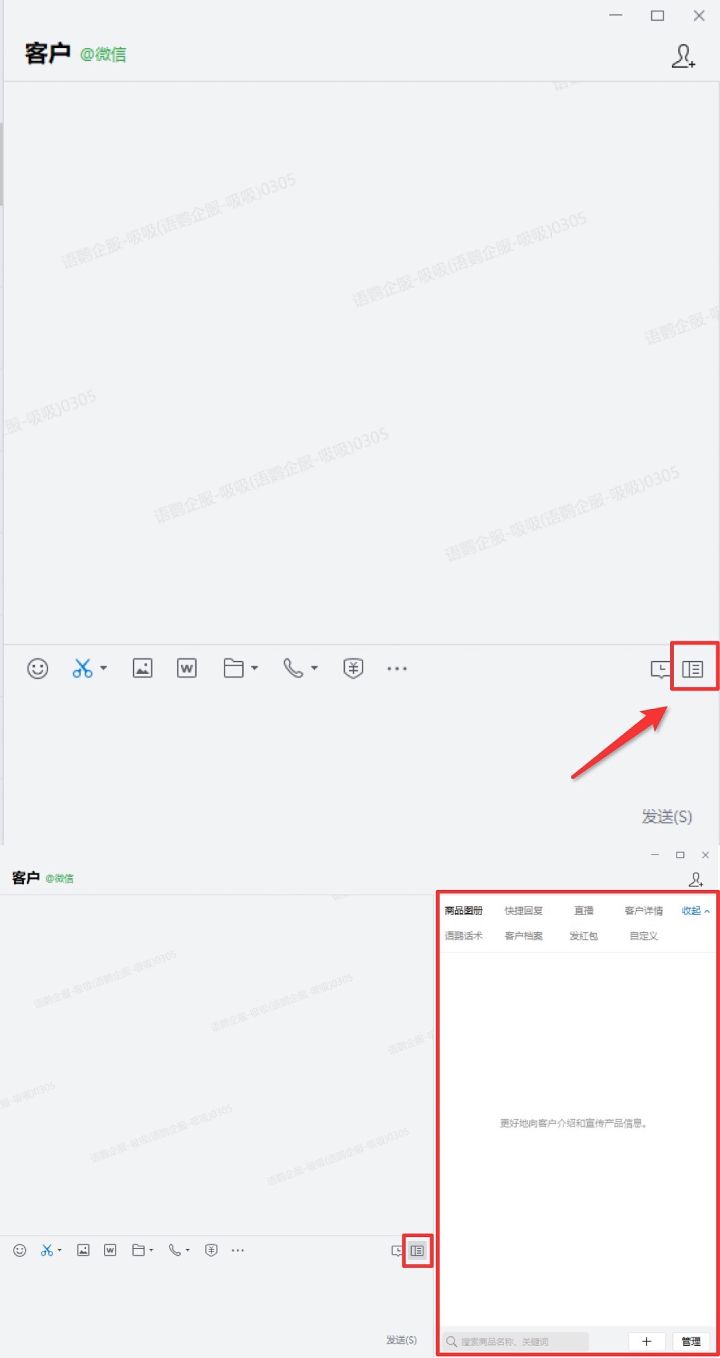Image resolution: width=720 pixels, height=1358 pixels.
Task: Click the W document icon in larger window toolbar
Action: coord(187,669)
